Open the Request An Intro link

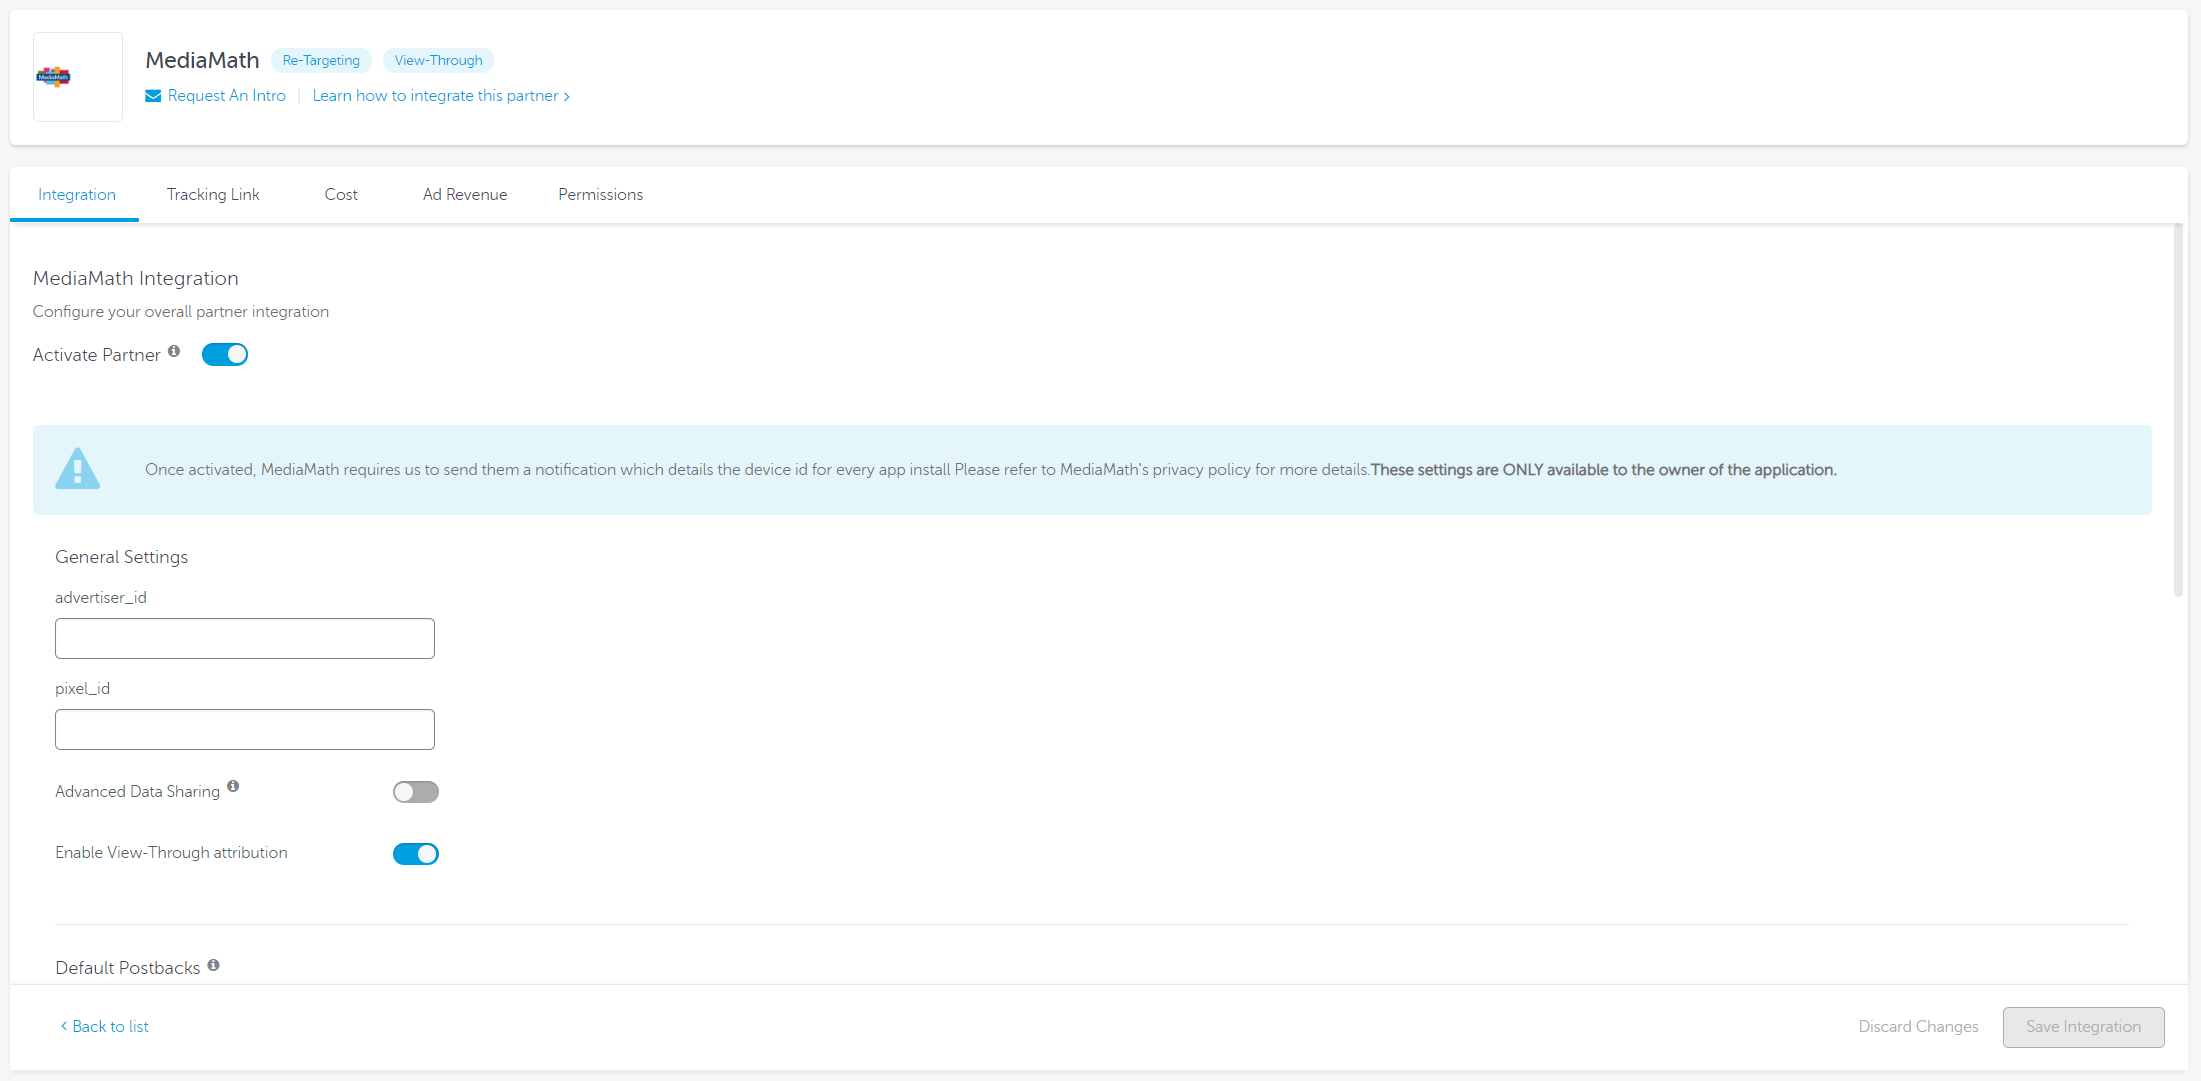tap(227, 96)
